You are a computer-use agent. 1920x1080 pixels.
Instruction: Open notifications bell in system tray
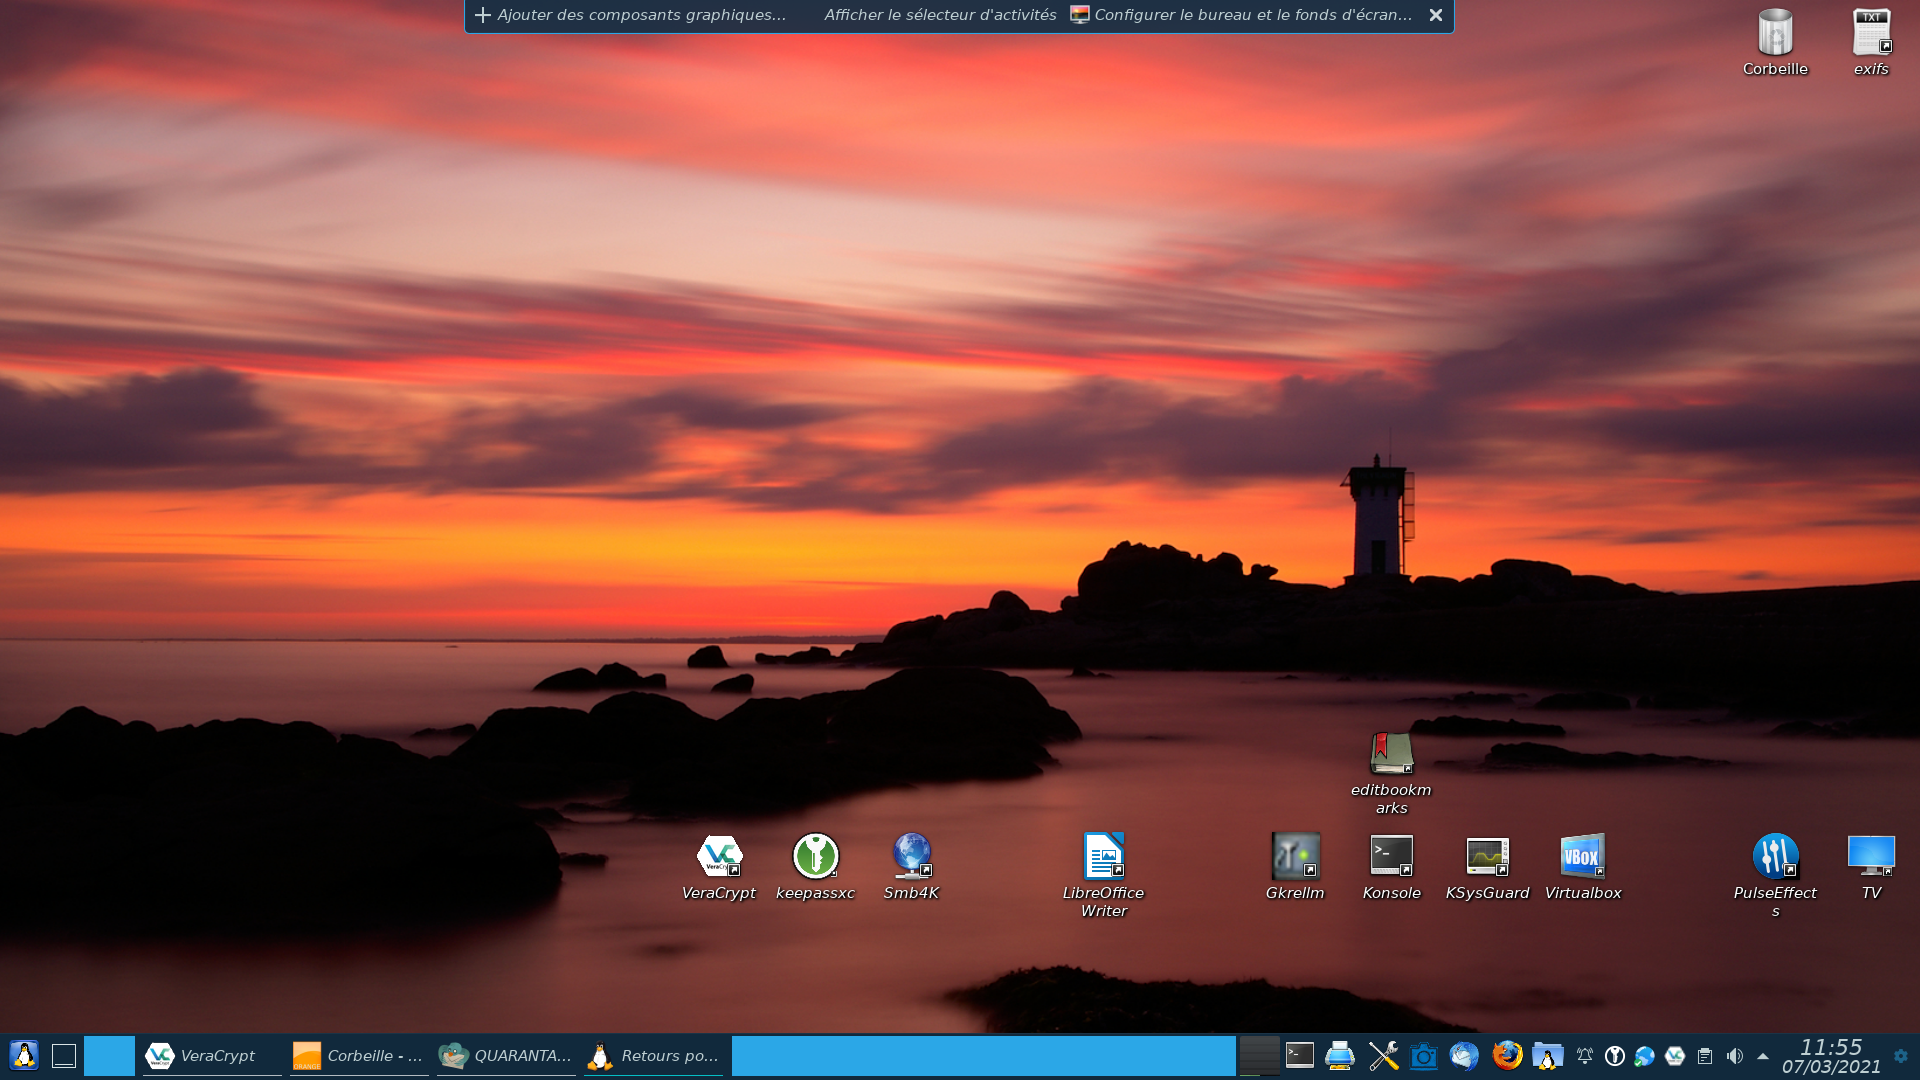click(x=1585, y=1056)
